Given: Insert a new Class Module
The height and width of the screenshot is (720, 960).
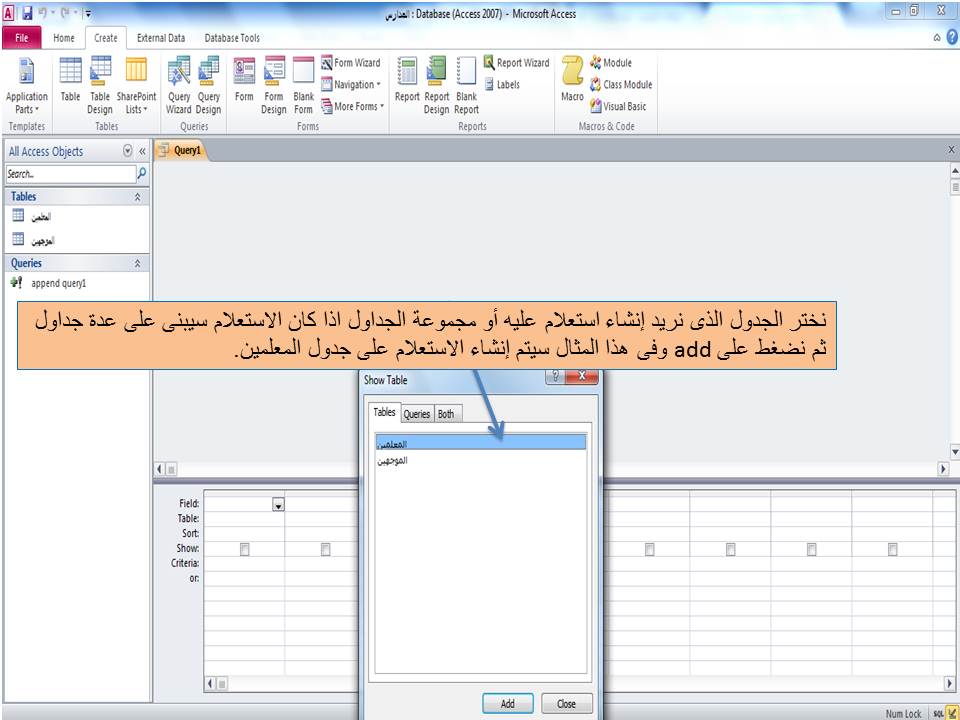Looking at the screenshot, I should (621, 84).
